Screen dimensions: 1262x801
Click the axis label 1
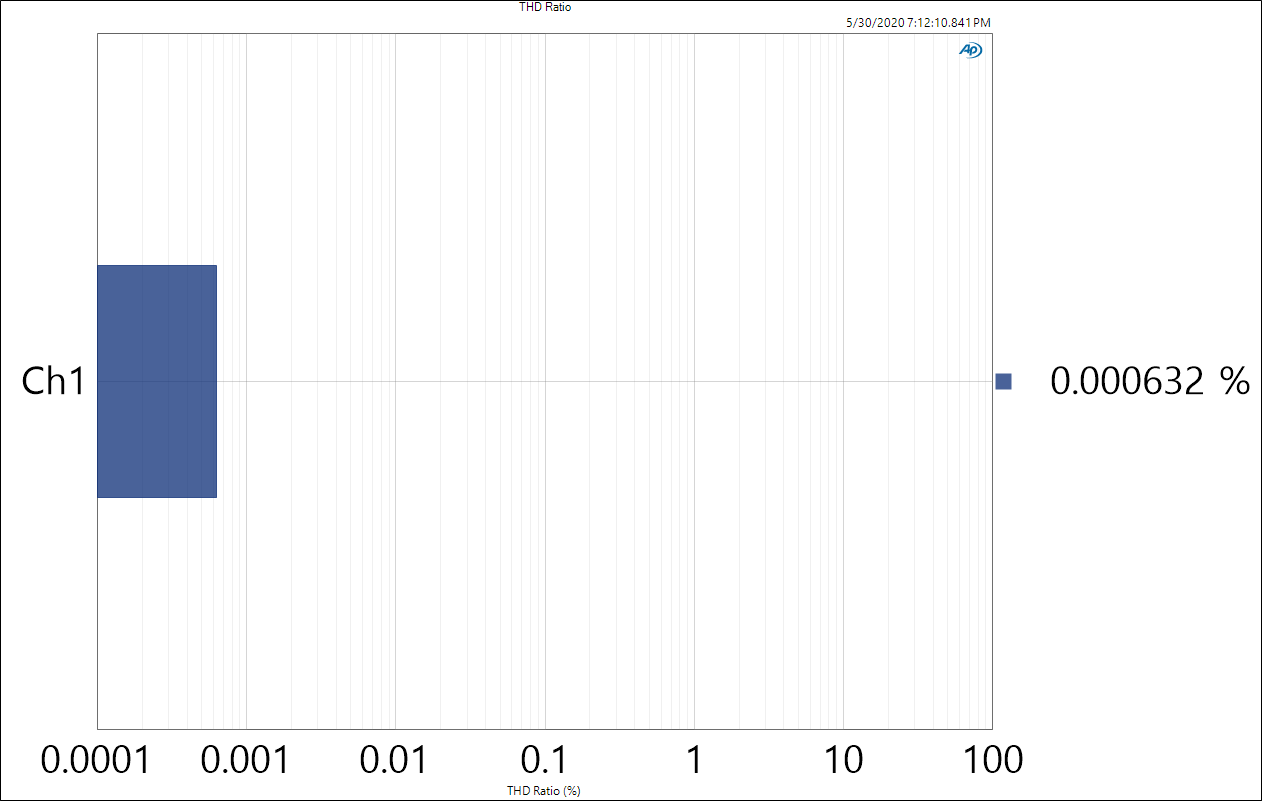[x=693, y=760]
